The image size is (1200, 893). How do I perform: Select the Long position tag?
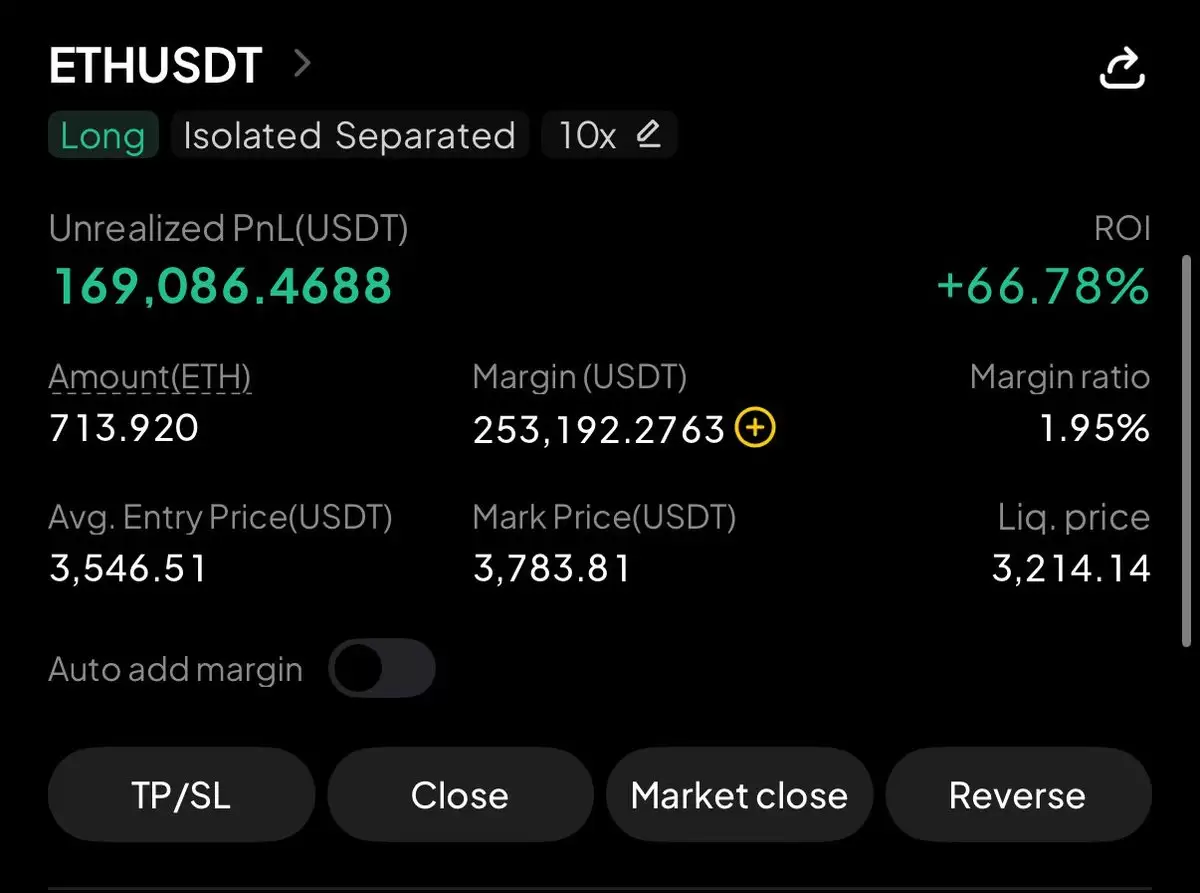point(103,135)
